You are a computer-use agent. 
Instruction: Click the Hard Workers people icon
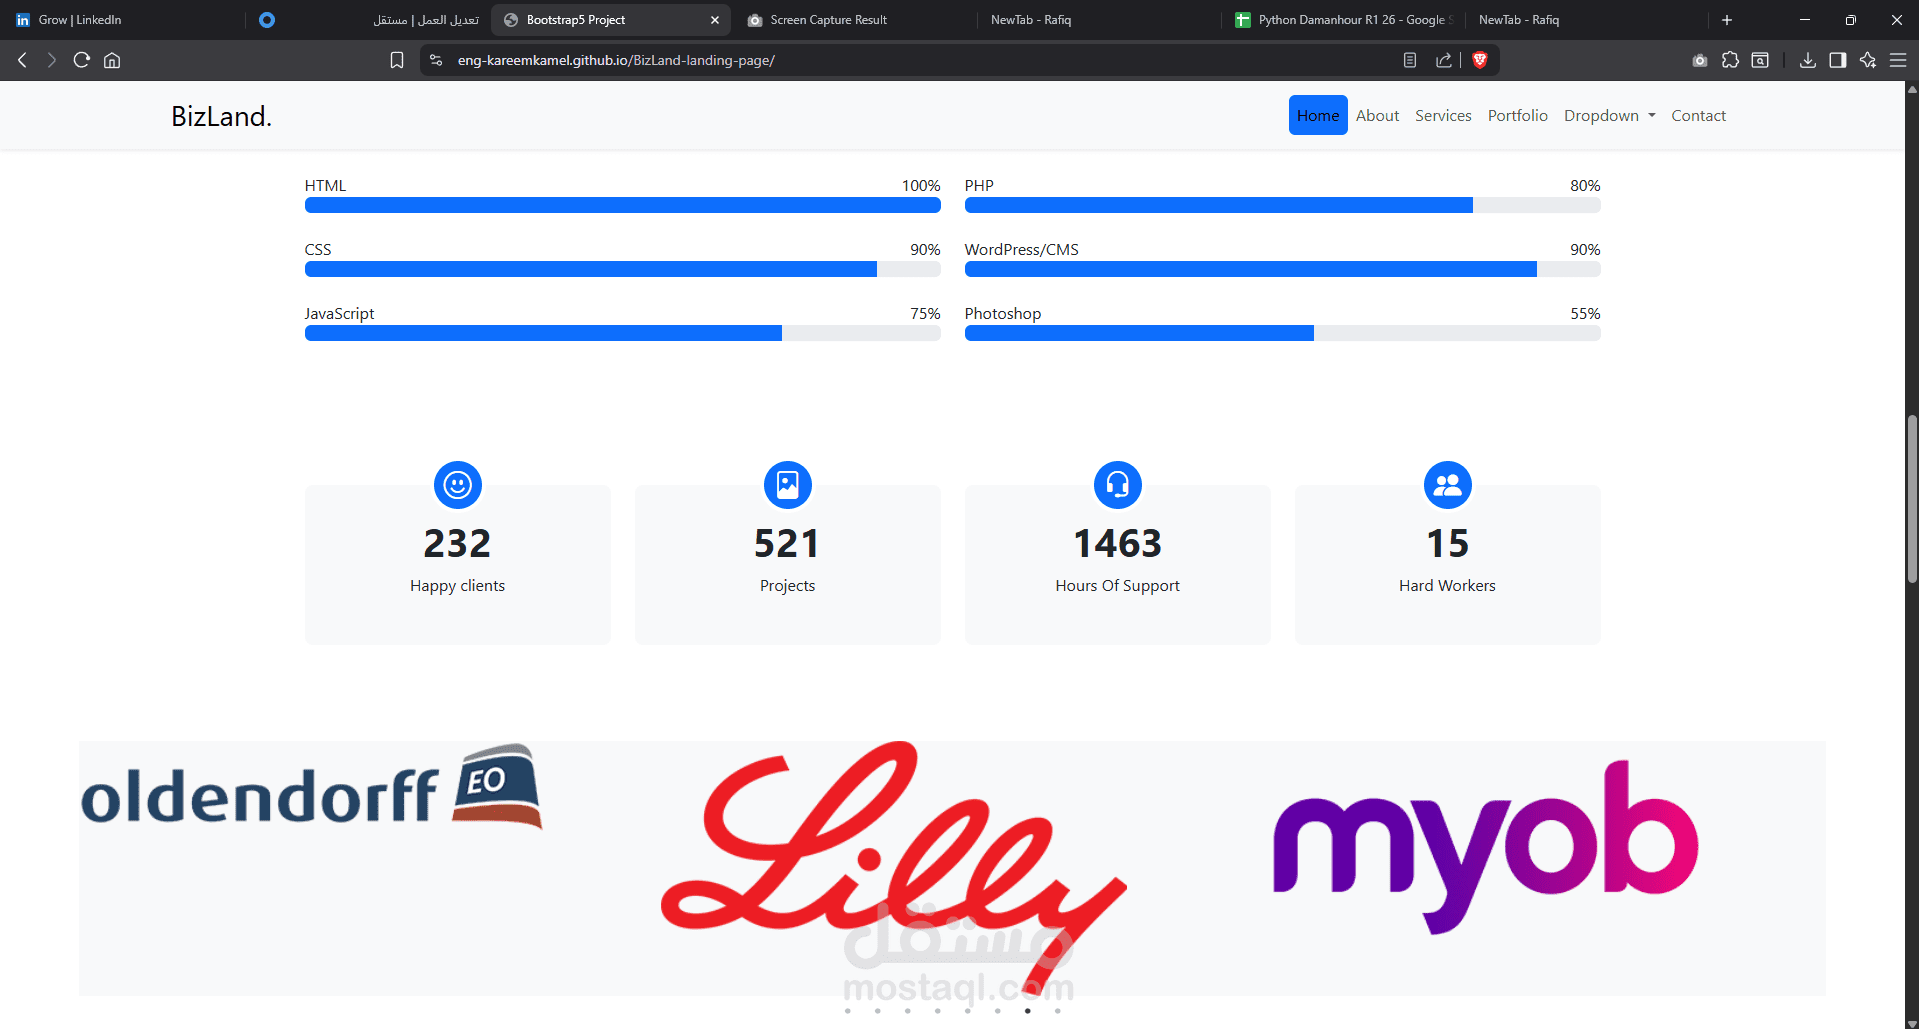click(1448, 485)
